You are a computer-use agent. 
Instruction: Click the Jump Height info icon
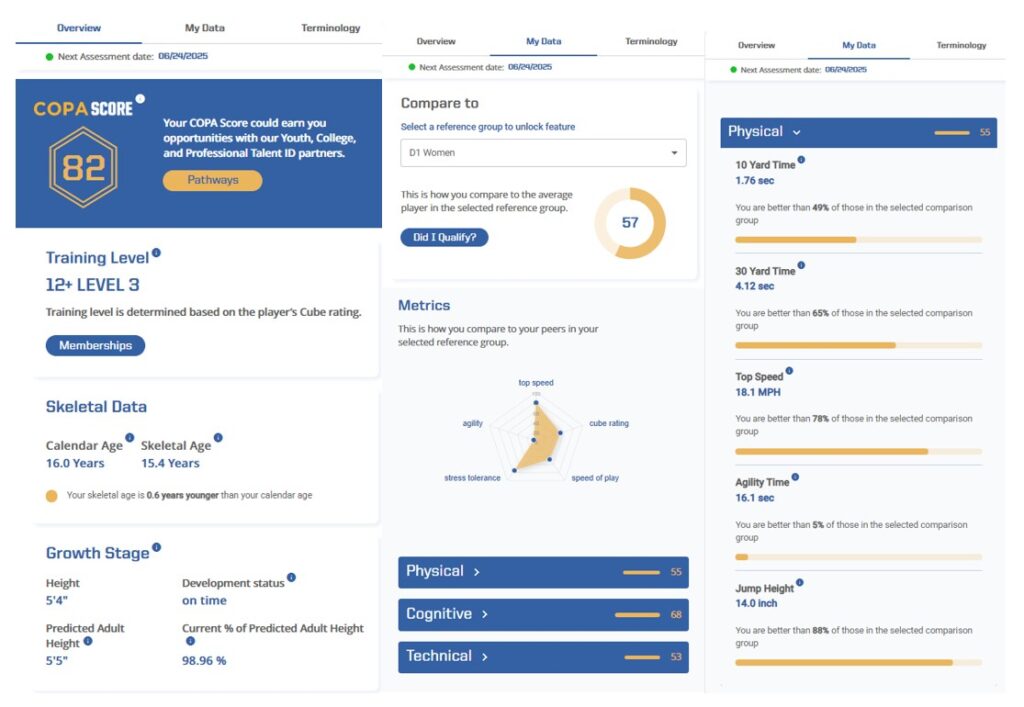[x=799, y=582]
